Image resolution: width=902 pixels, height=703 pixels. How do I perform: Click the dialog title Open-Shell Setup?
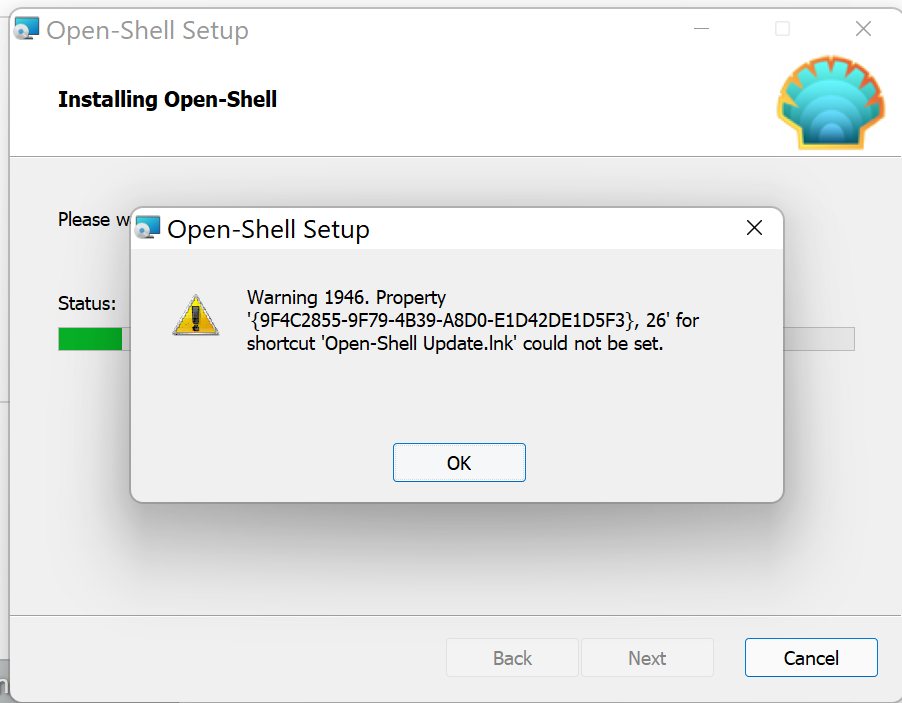tap(268, 229)
